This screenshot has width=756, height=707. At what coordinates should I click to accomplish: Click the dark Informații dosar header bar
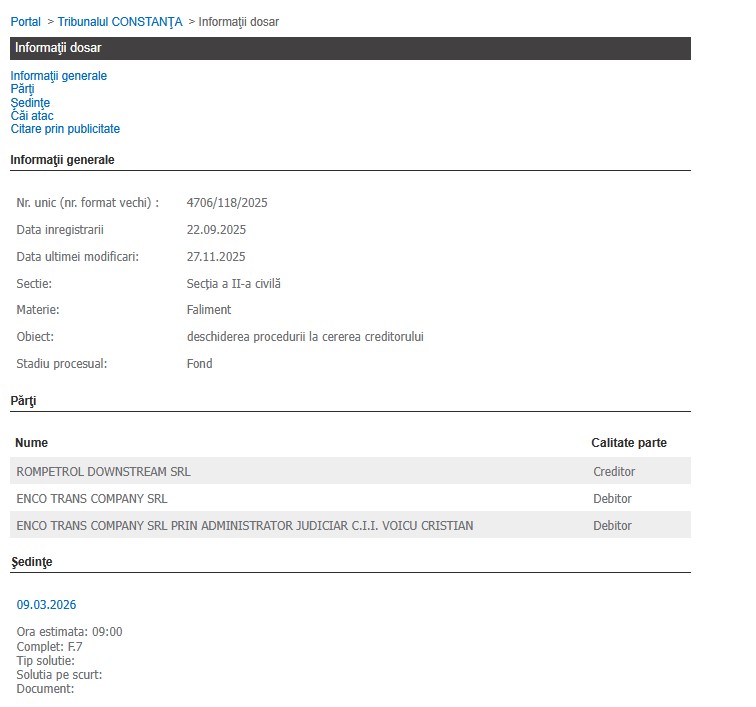[x=350, y=48]
